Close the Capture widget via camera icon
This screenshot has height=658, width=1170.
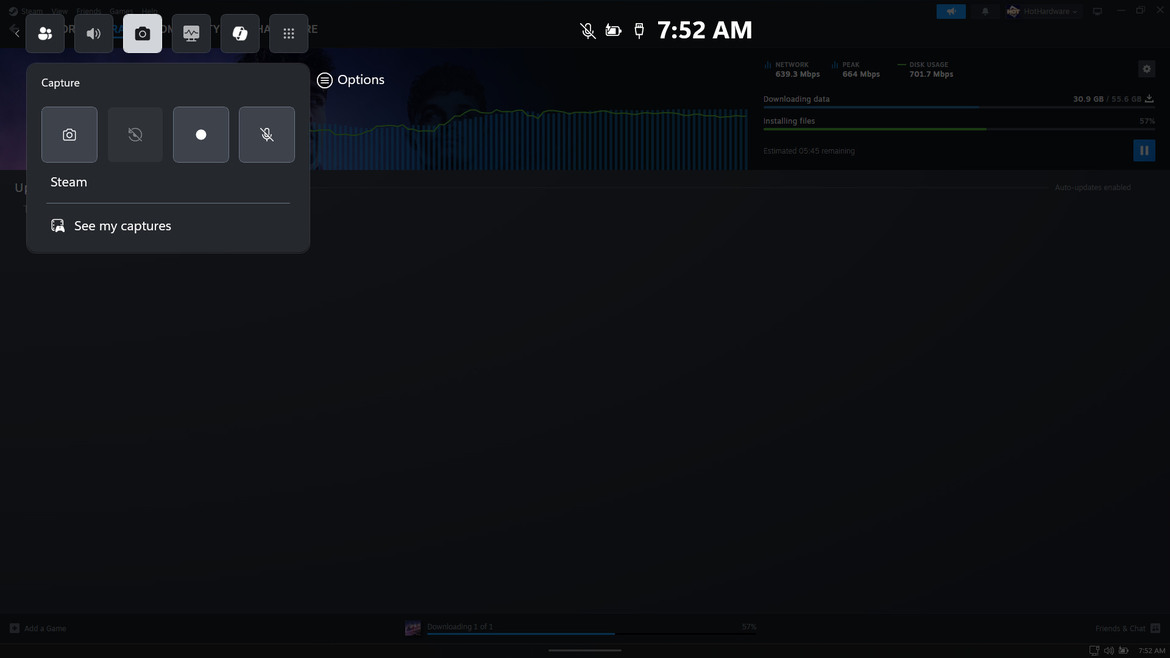pyautogui.click(x=142, y=34)
